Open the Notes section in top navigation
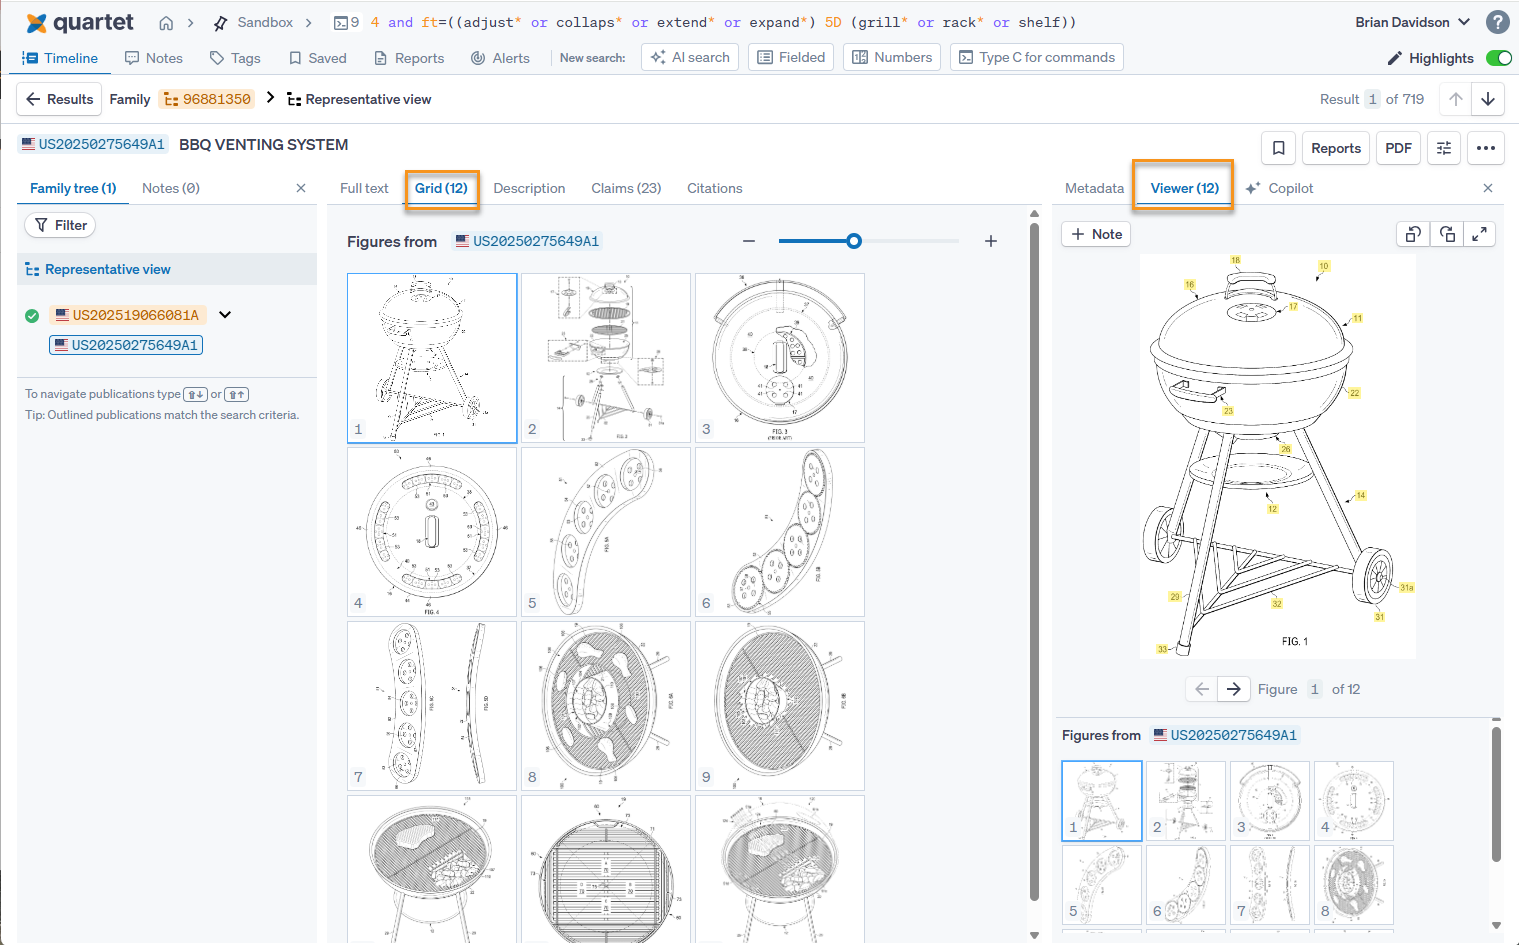Screen dimensions: 1519x945 (154, 58)
